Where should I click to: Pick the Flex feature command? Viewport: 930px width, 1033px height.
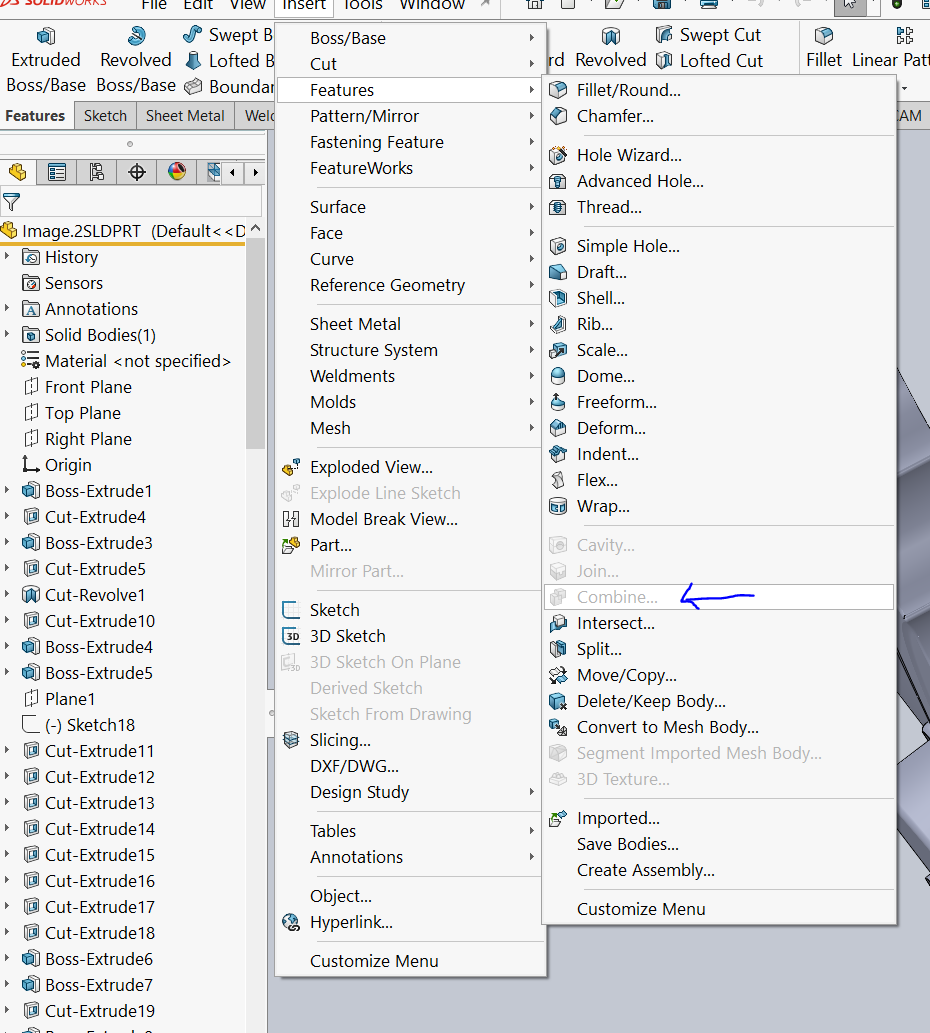tap(718, 480)
